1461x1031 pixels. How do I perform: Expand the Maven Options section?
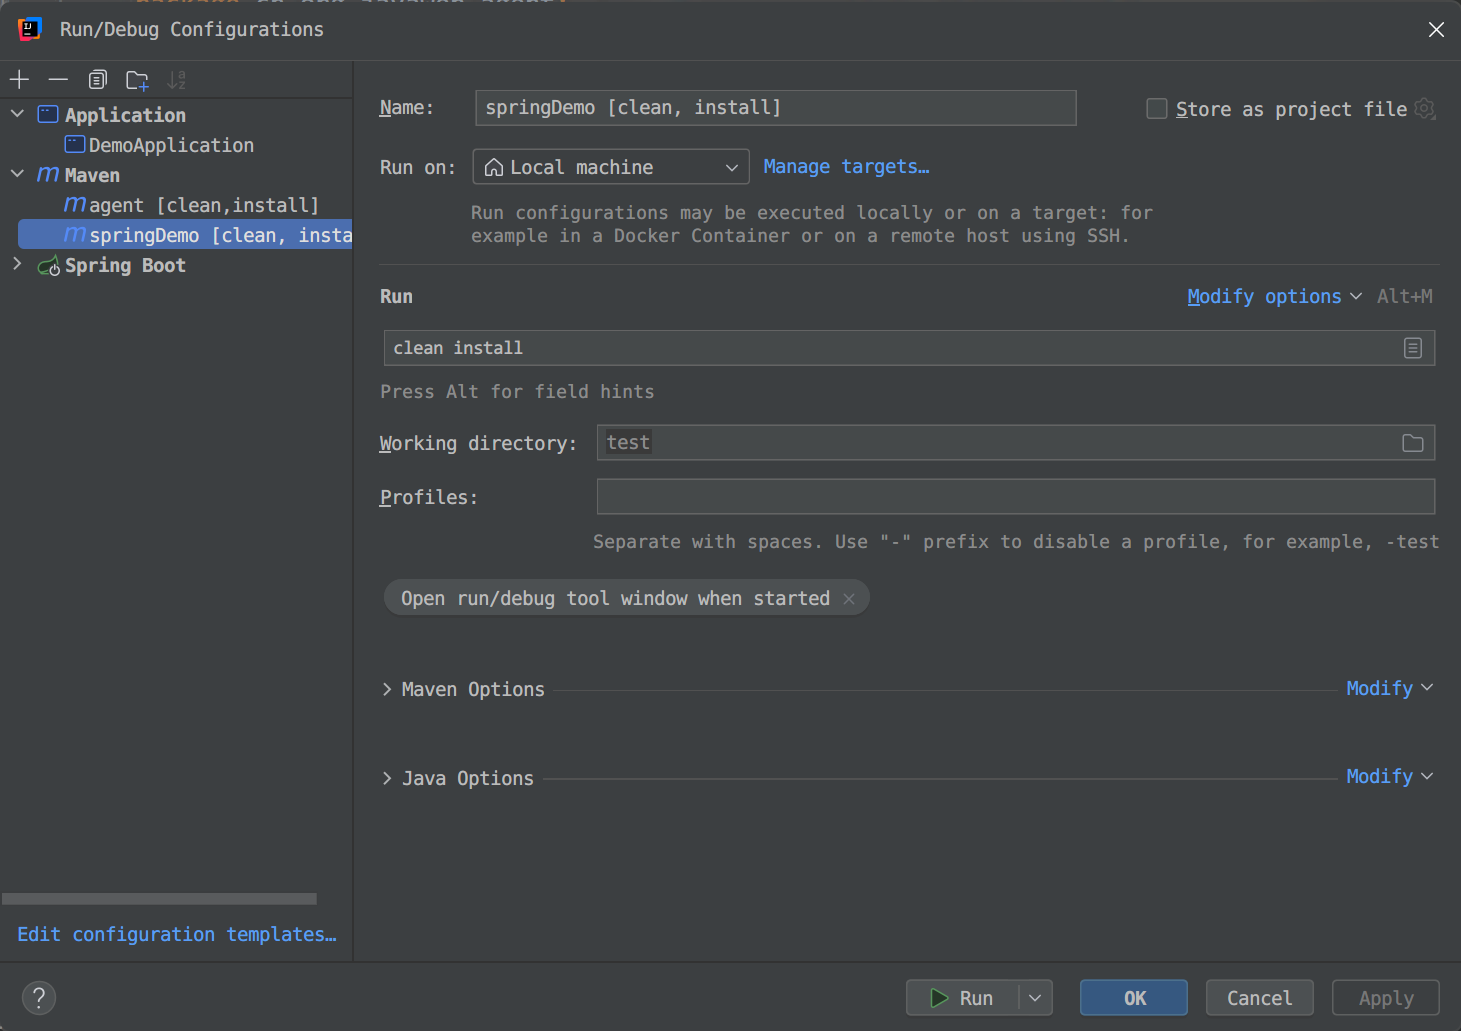386,689
